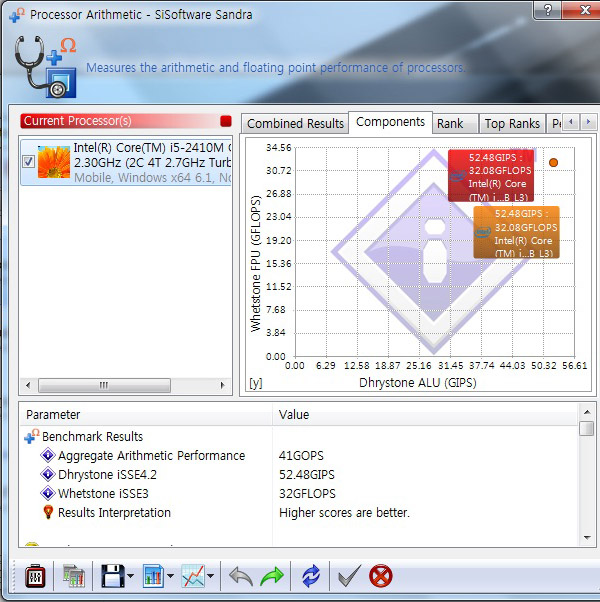Screen dimensions: 600x602
Task: Click the green forward arrow icon
Action: [x=272, y=576]
